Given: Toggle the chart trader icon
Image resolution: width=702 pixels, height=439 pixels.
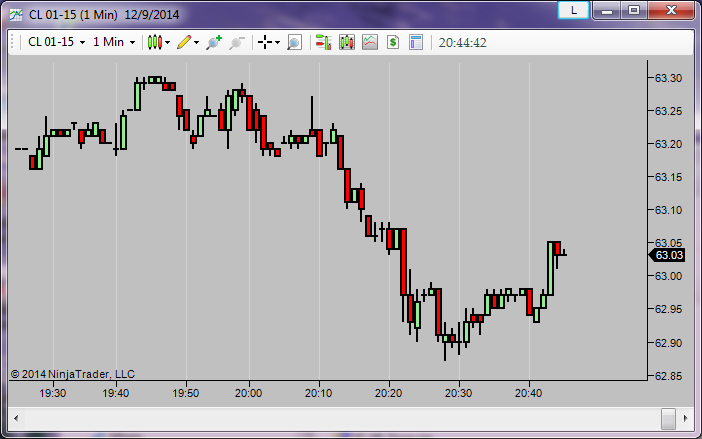Looking at the screenshot, I should (323, 43).
